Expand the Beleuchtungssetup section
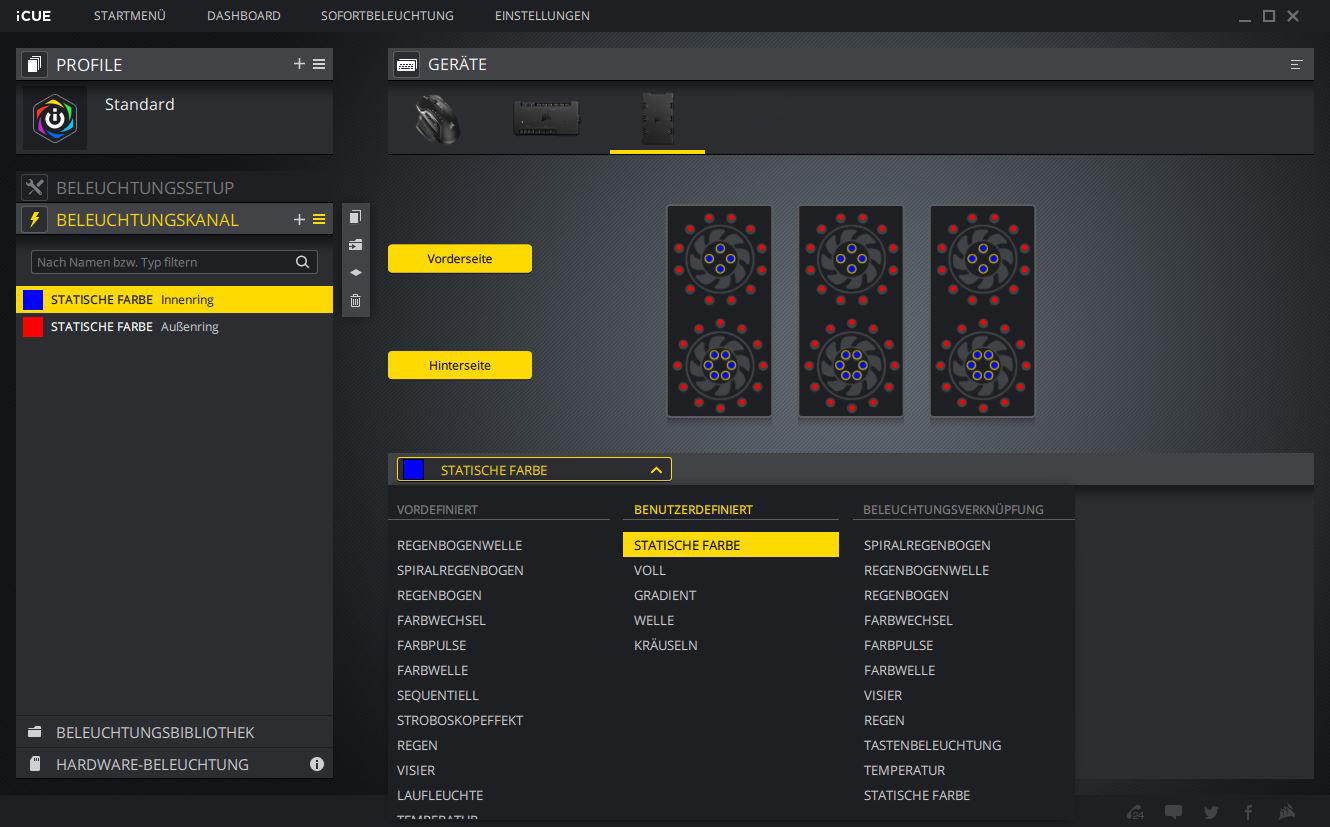Screen dimensions: 1330x827 point(145,188)
